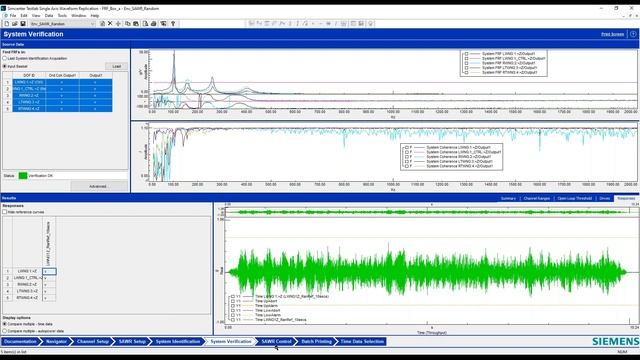This screenshot has height=360, width=640.
Task: Go to the SAWR Control workflow step
Action: 277,342
